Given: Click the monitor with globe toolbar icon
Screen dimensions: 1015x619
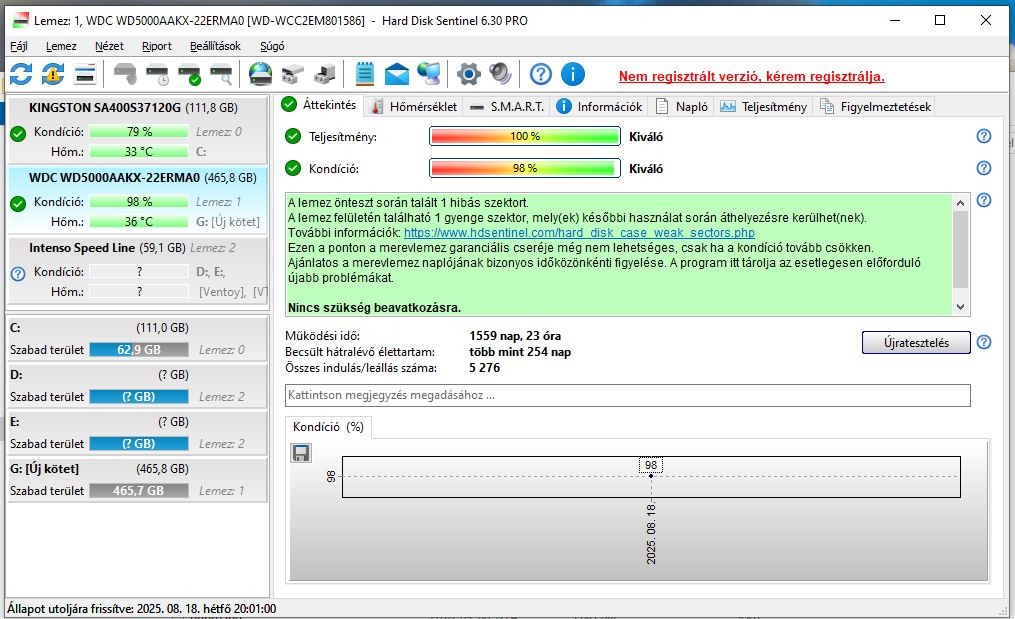Looking at the screenshot, I should click(429, 74).
